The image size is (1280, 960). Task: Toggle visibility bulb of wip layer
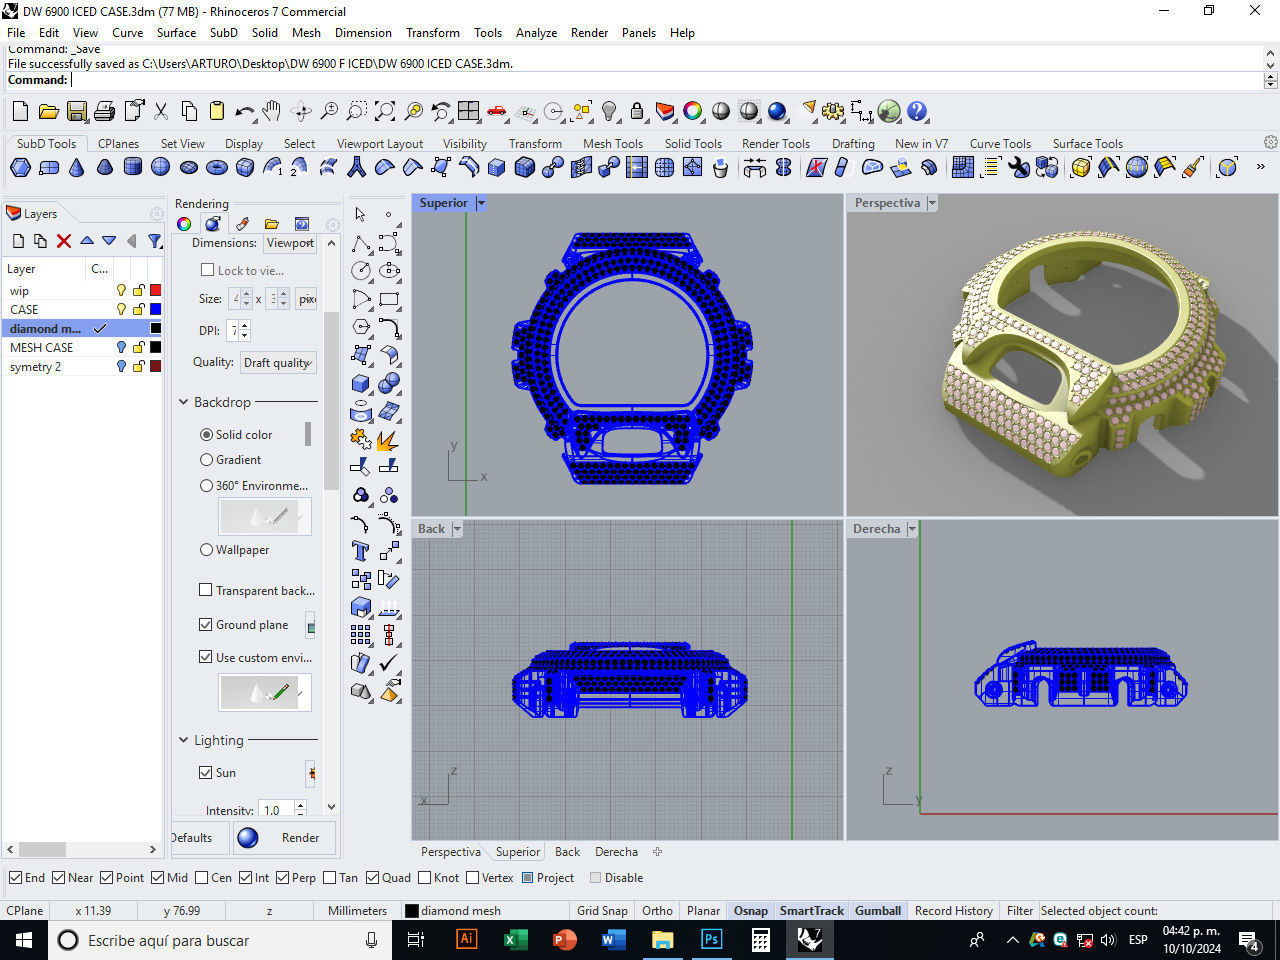122,291
